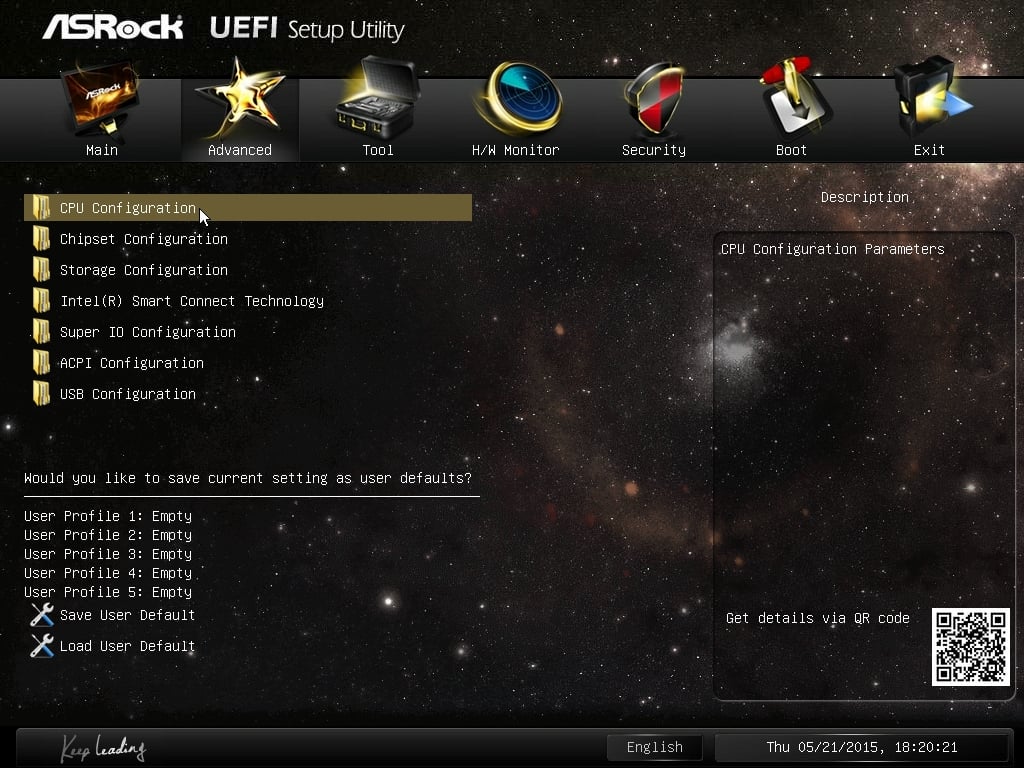Switch to the Exit tab label
Screen dimensions: 1024x768
pyautogui.click(x=929, y=150)
